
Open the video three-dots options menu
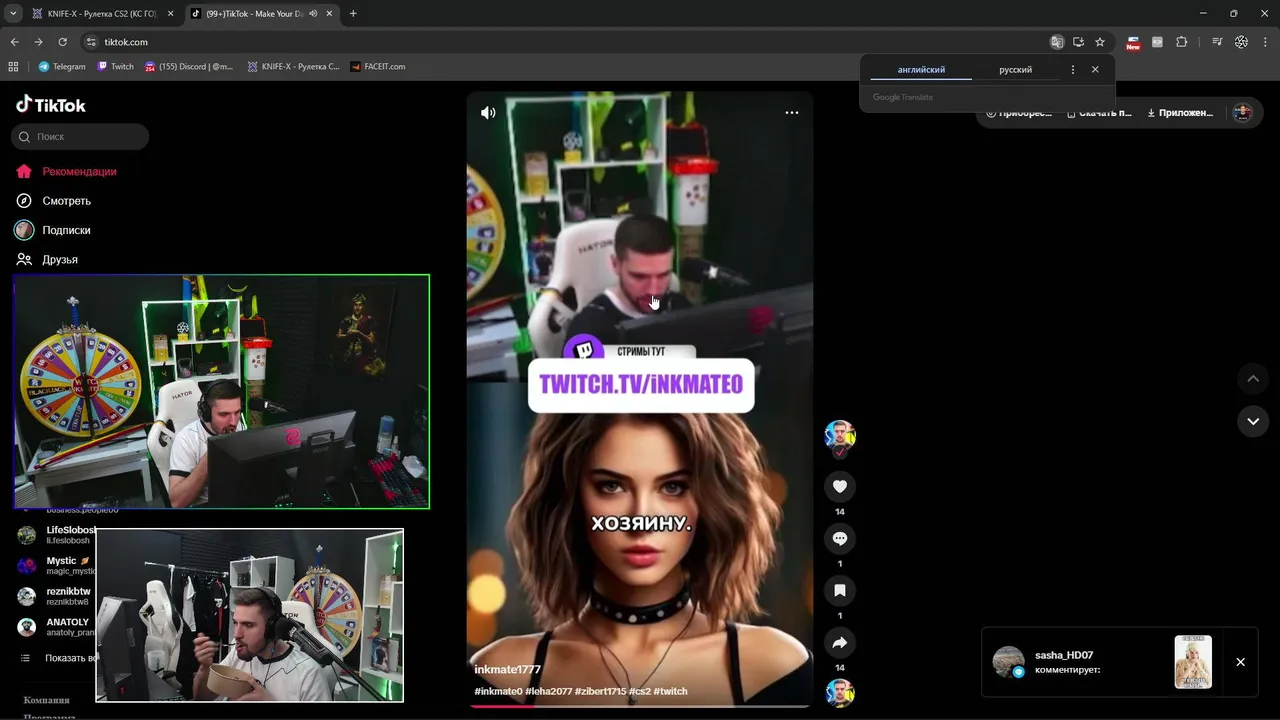point(792,113)
